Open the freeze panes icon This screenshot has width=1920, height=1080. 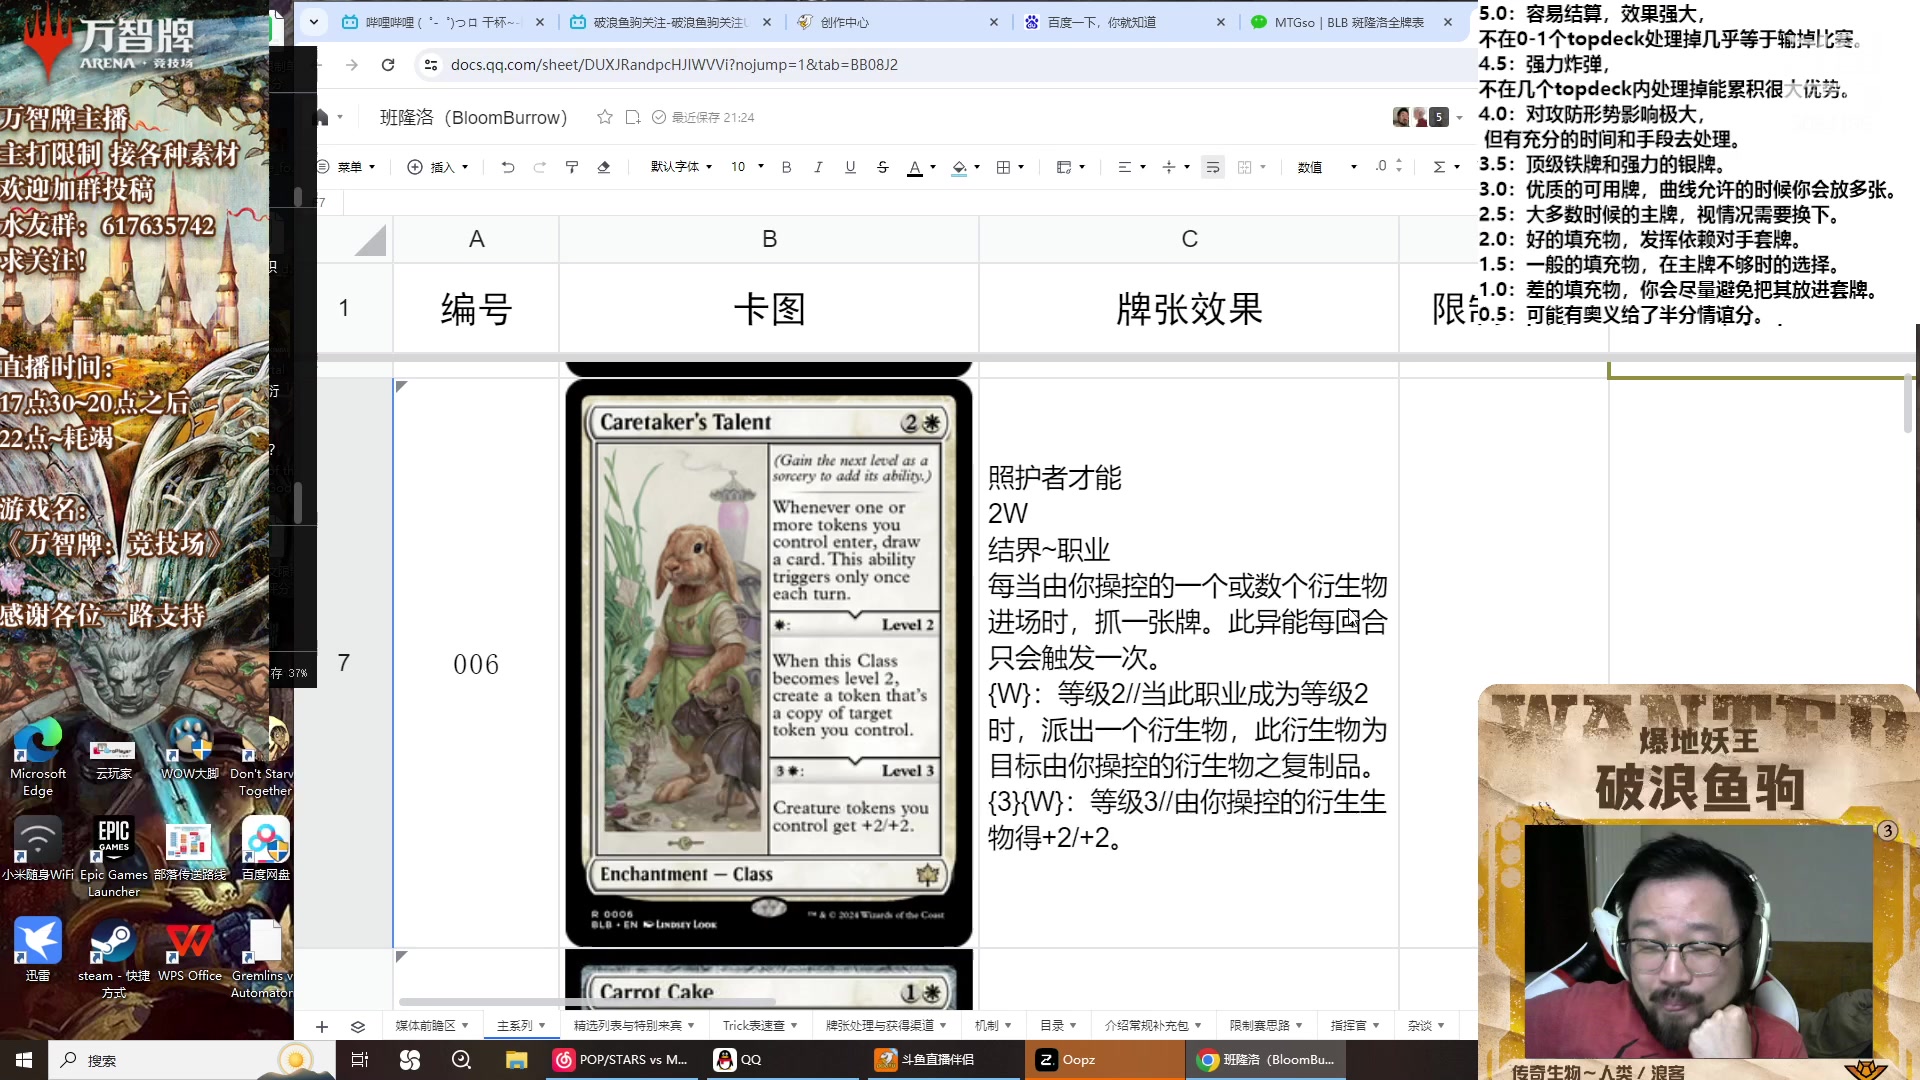(x=1071, y=167)
